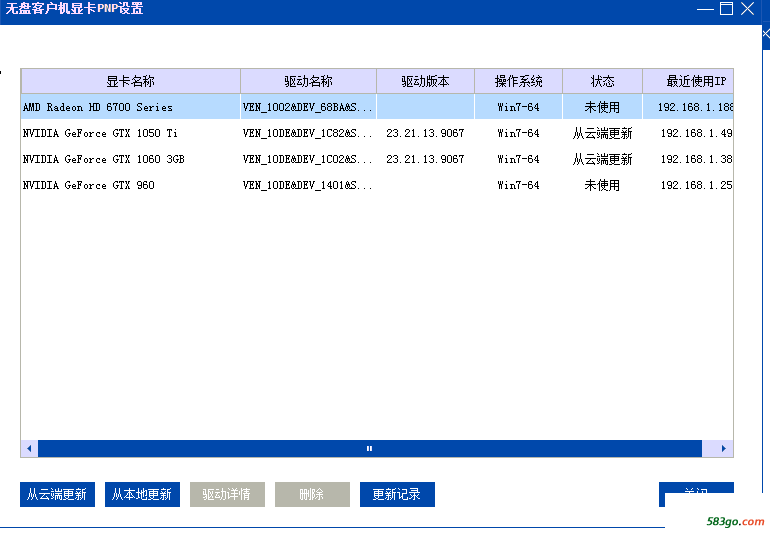Click Win7-64 in the GTX 960 row

pos(518,185)
